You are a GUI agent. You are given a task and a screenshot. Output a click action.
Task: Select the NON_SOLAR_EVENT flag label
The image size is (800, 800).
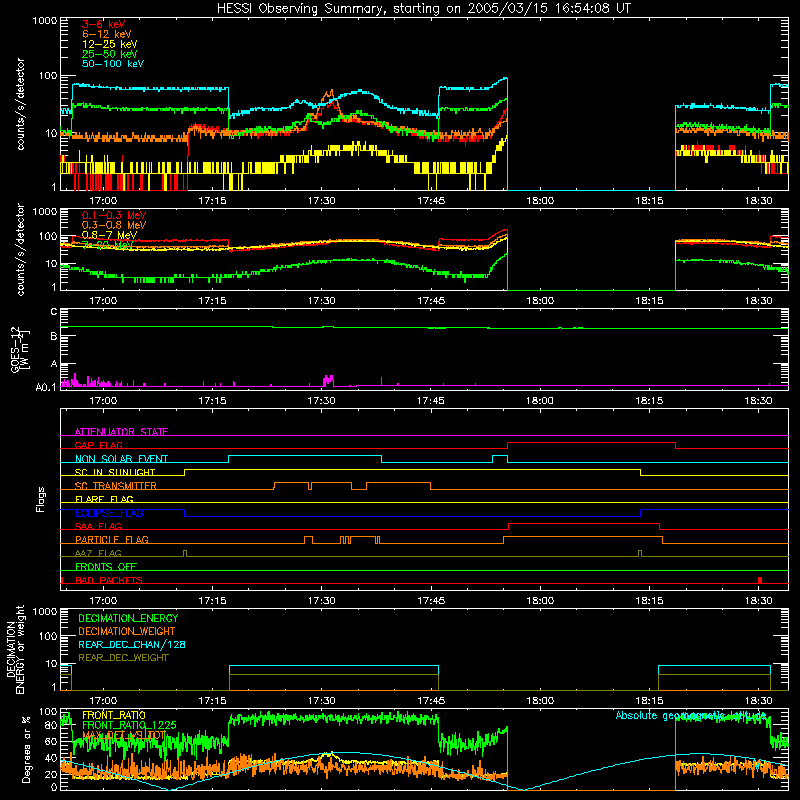pos(121,459)
